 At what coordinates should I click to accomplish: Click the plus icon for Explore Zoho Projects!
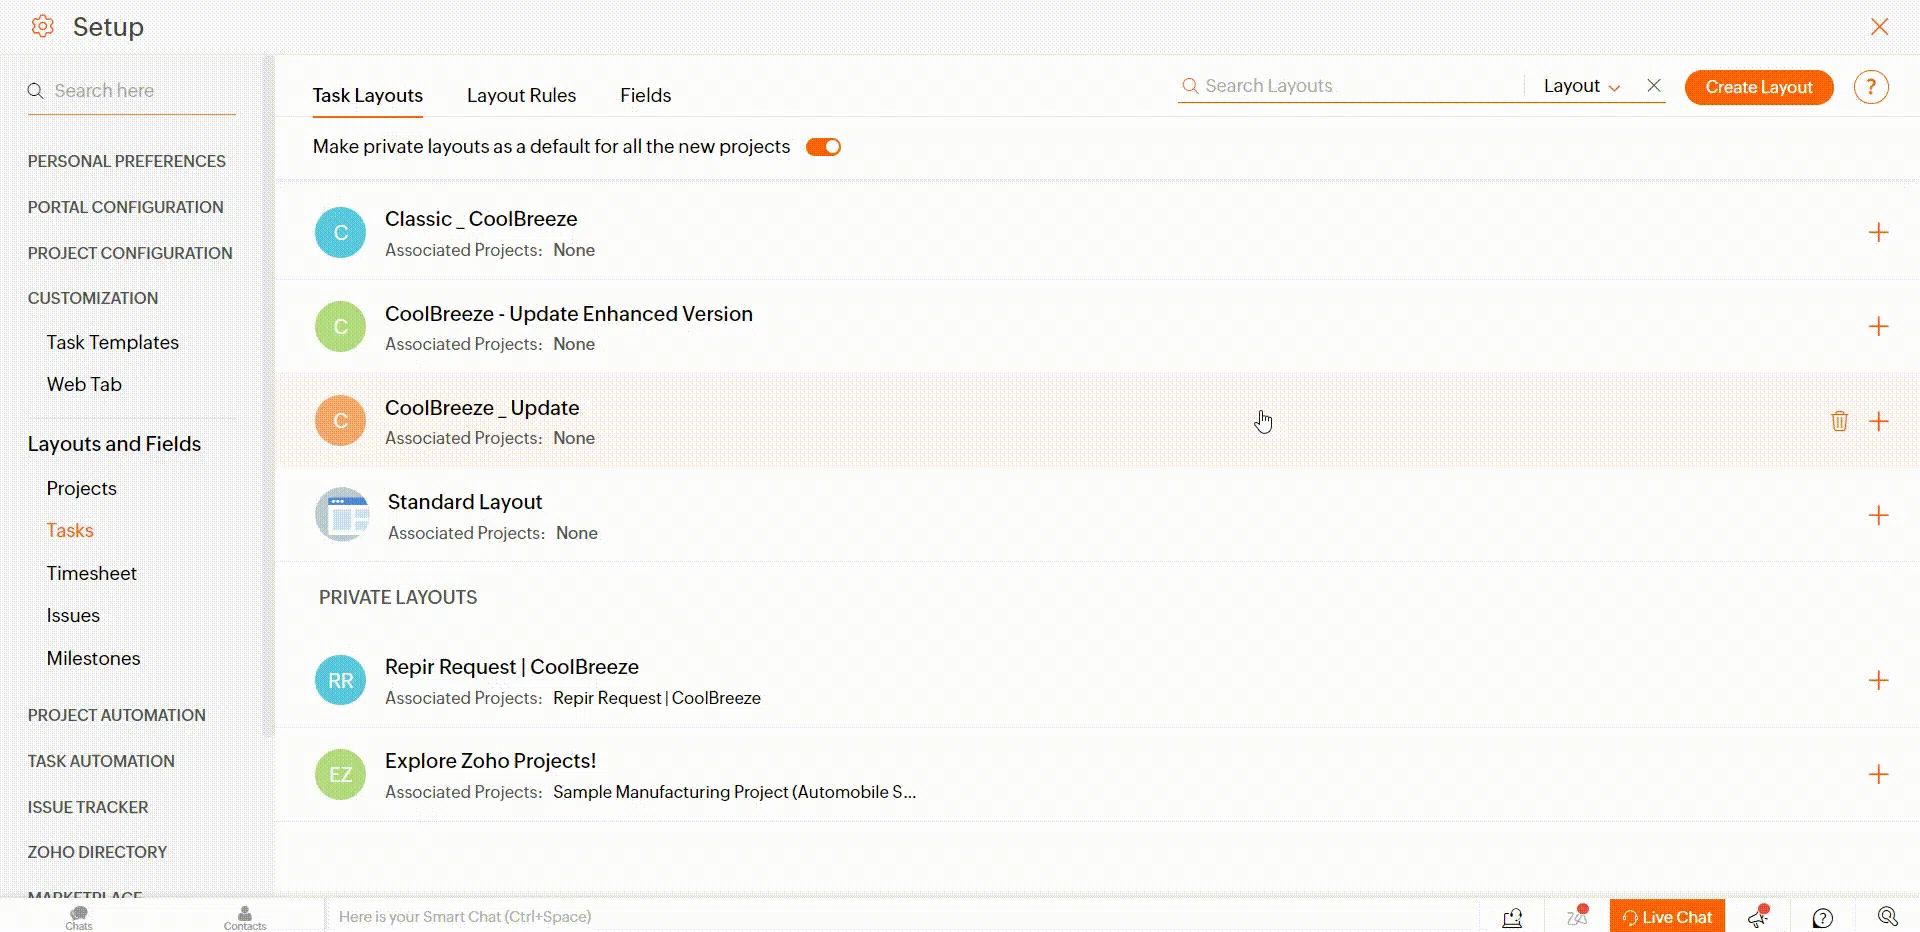[1878, 775]
